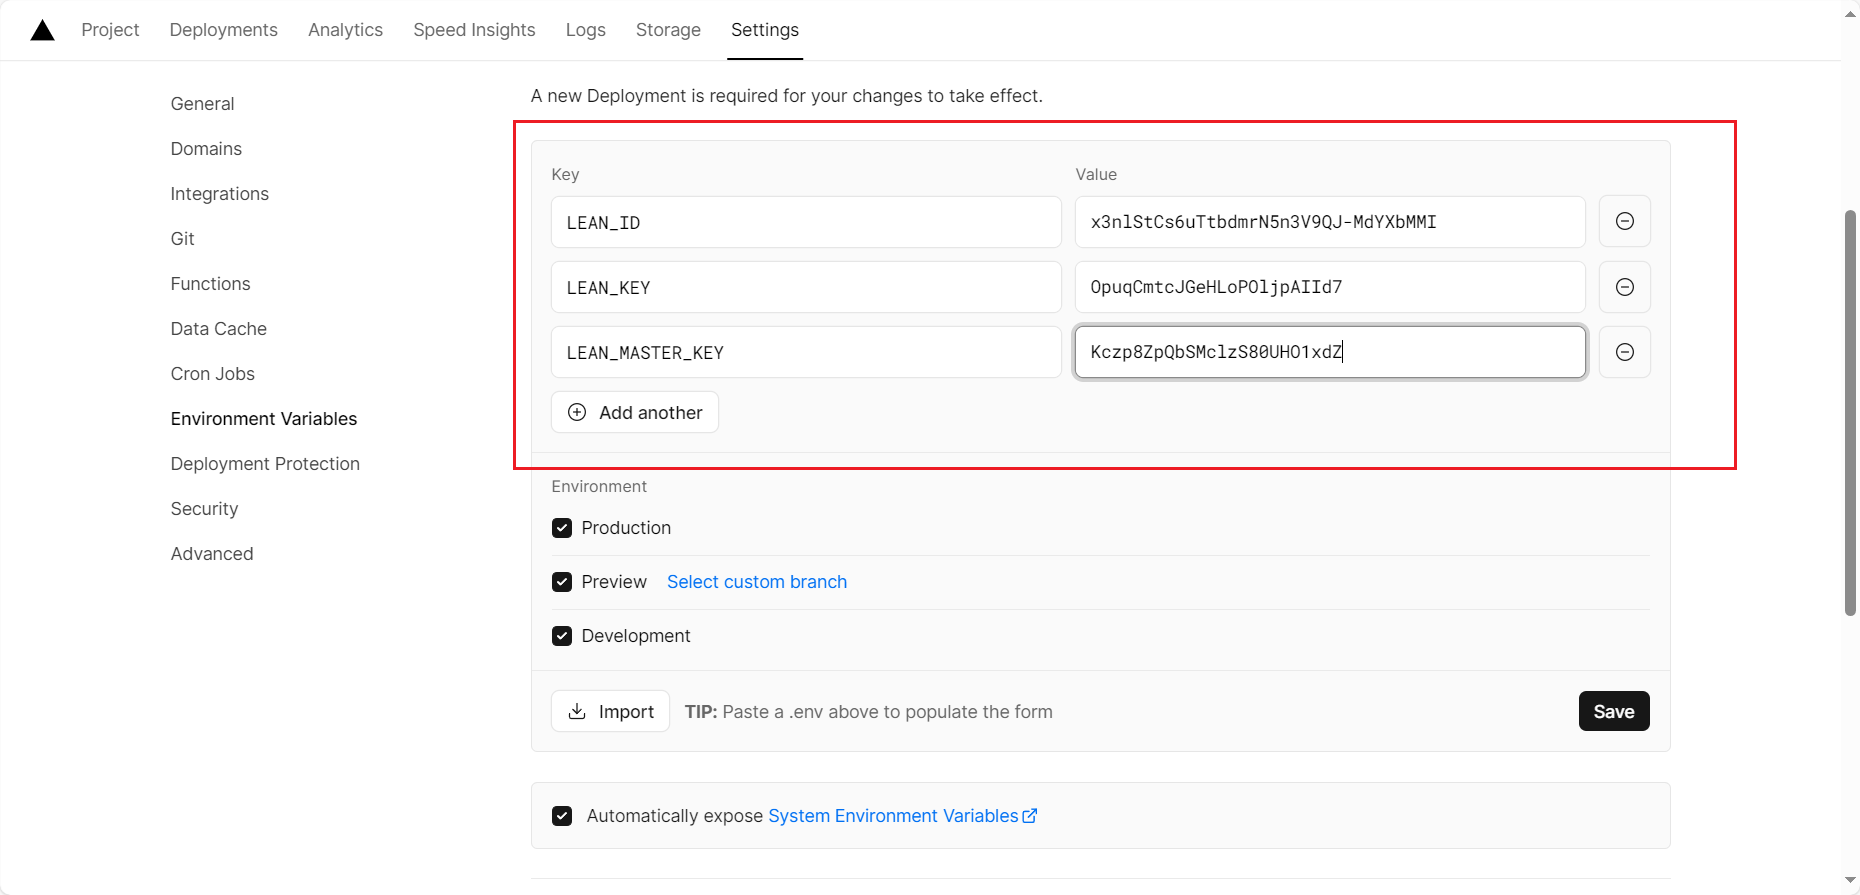The height and width of the screenshot is (895, 1860).
Task: Open Domains settings in sidebar
Action: click(x=206, y=149)
